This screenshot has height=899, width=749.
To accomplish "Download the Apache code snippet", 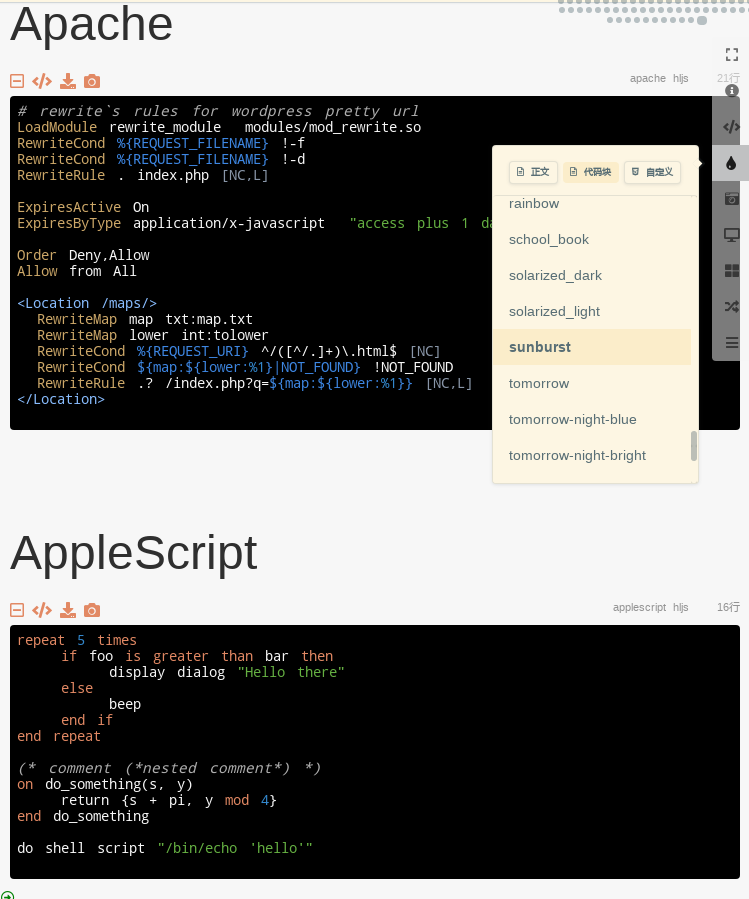I will [68, 81].
